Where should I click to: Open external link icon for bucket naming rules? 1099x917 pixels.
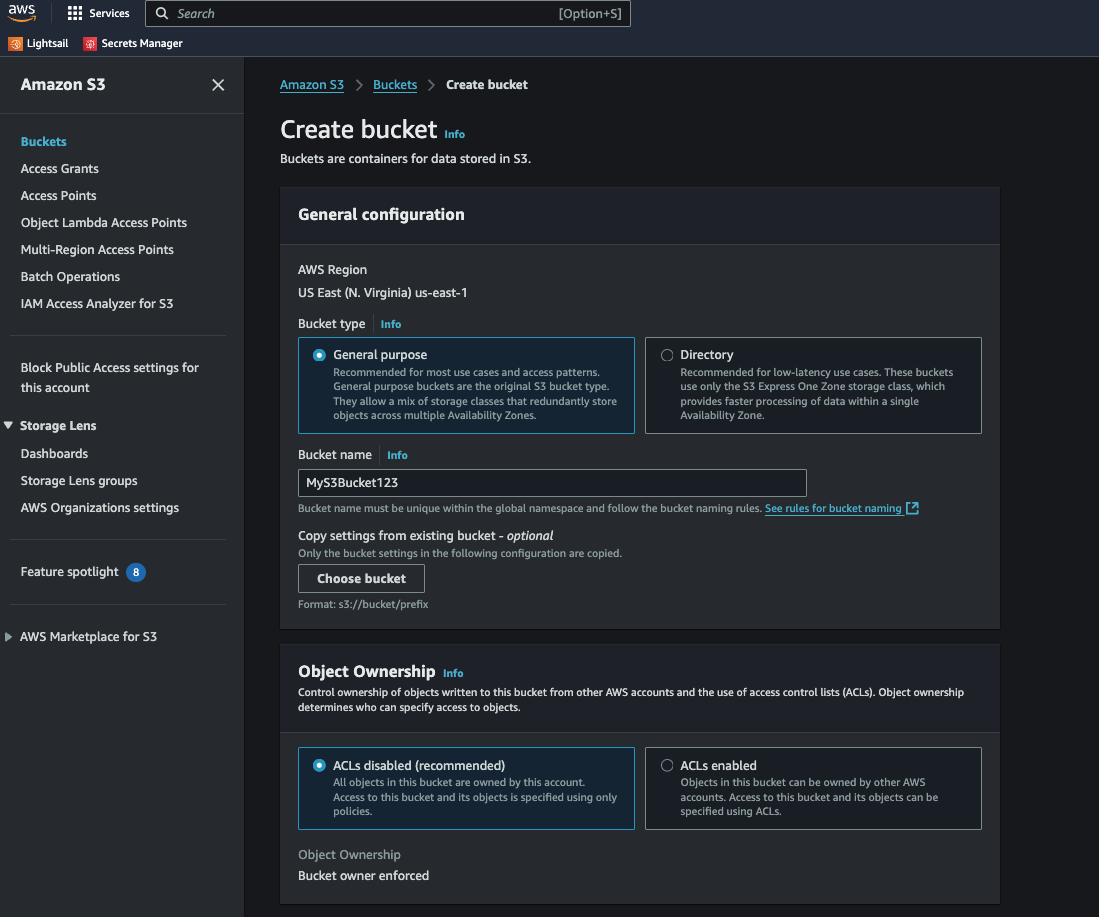[x=912, y=508]
